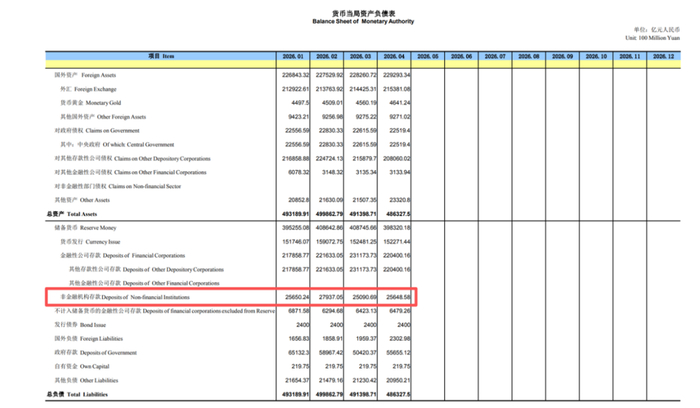The image size is (700, 408).
Task: Select Foreign Assets value 229293.34
Action: tap(396, 75)
